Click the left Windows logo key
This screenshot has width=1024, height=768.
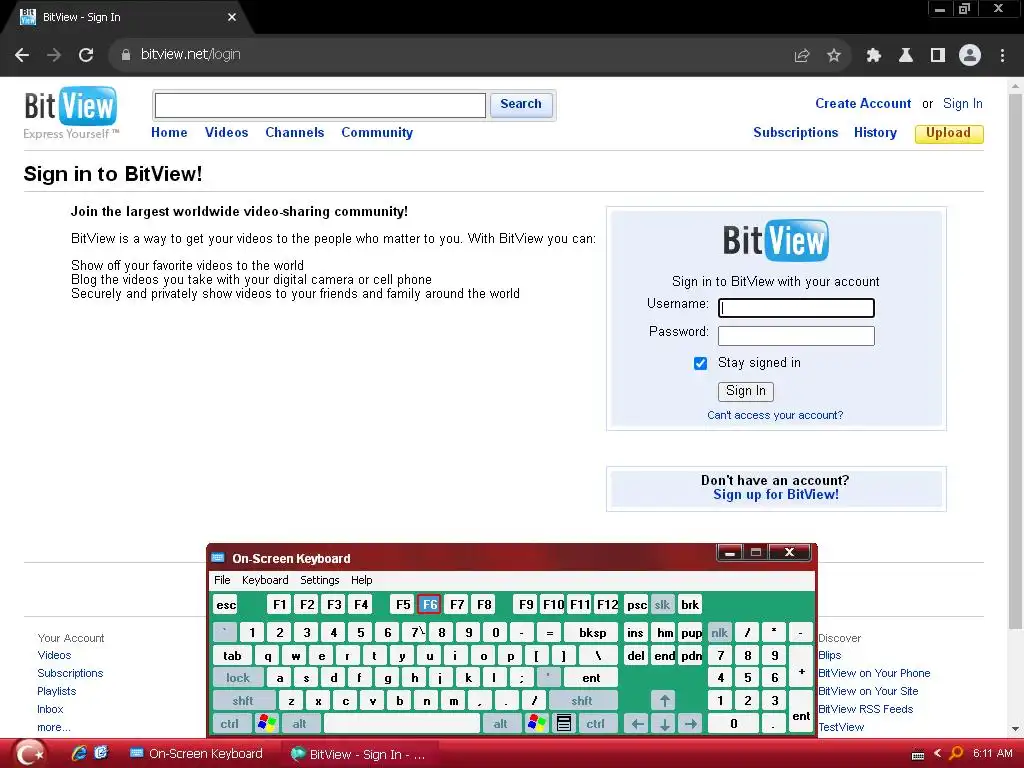point(266,724)
